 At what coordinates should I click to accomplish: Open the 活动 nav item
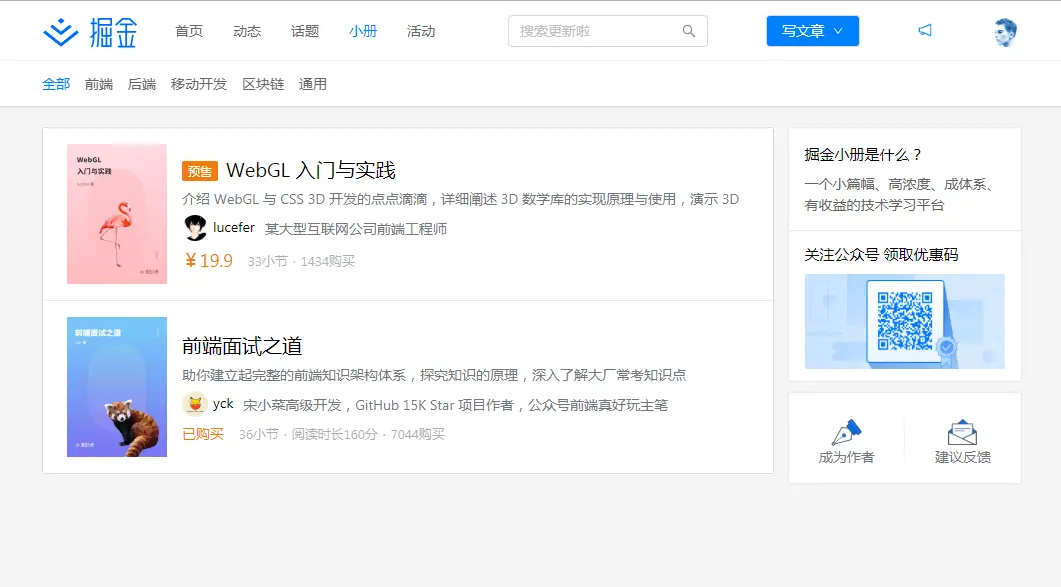[421, 31]
